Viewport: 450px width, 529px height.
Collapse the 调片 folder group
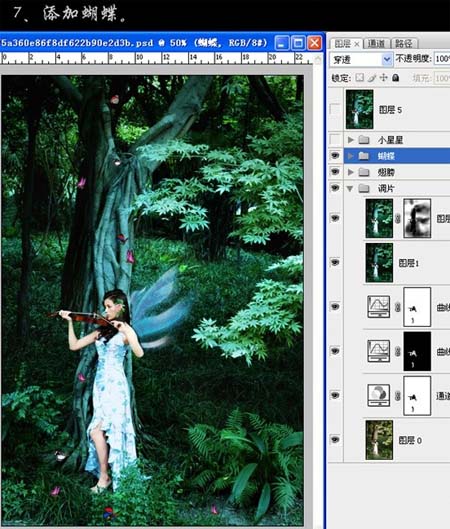(x=350, y=188)
